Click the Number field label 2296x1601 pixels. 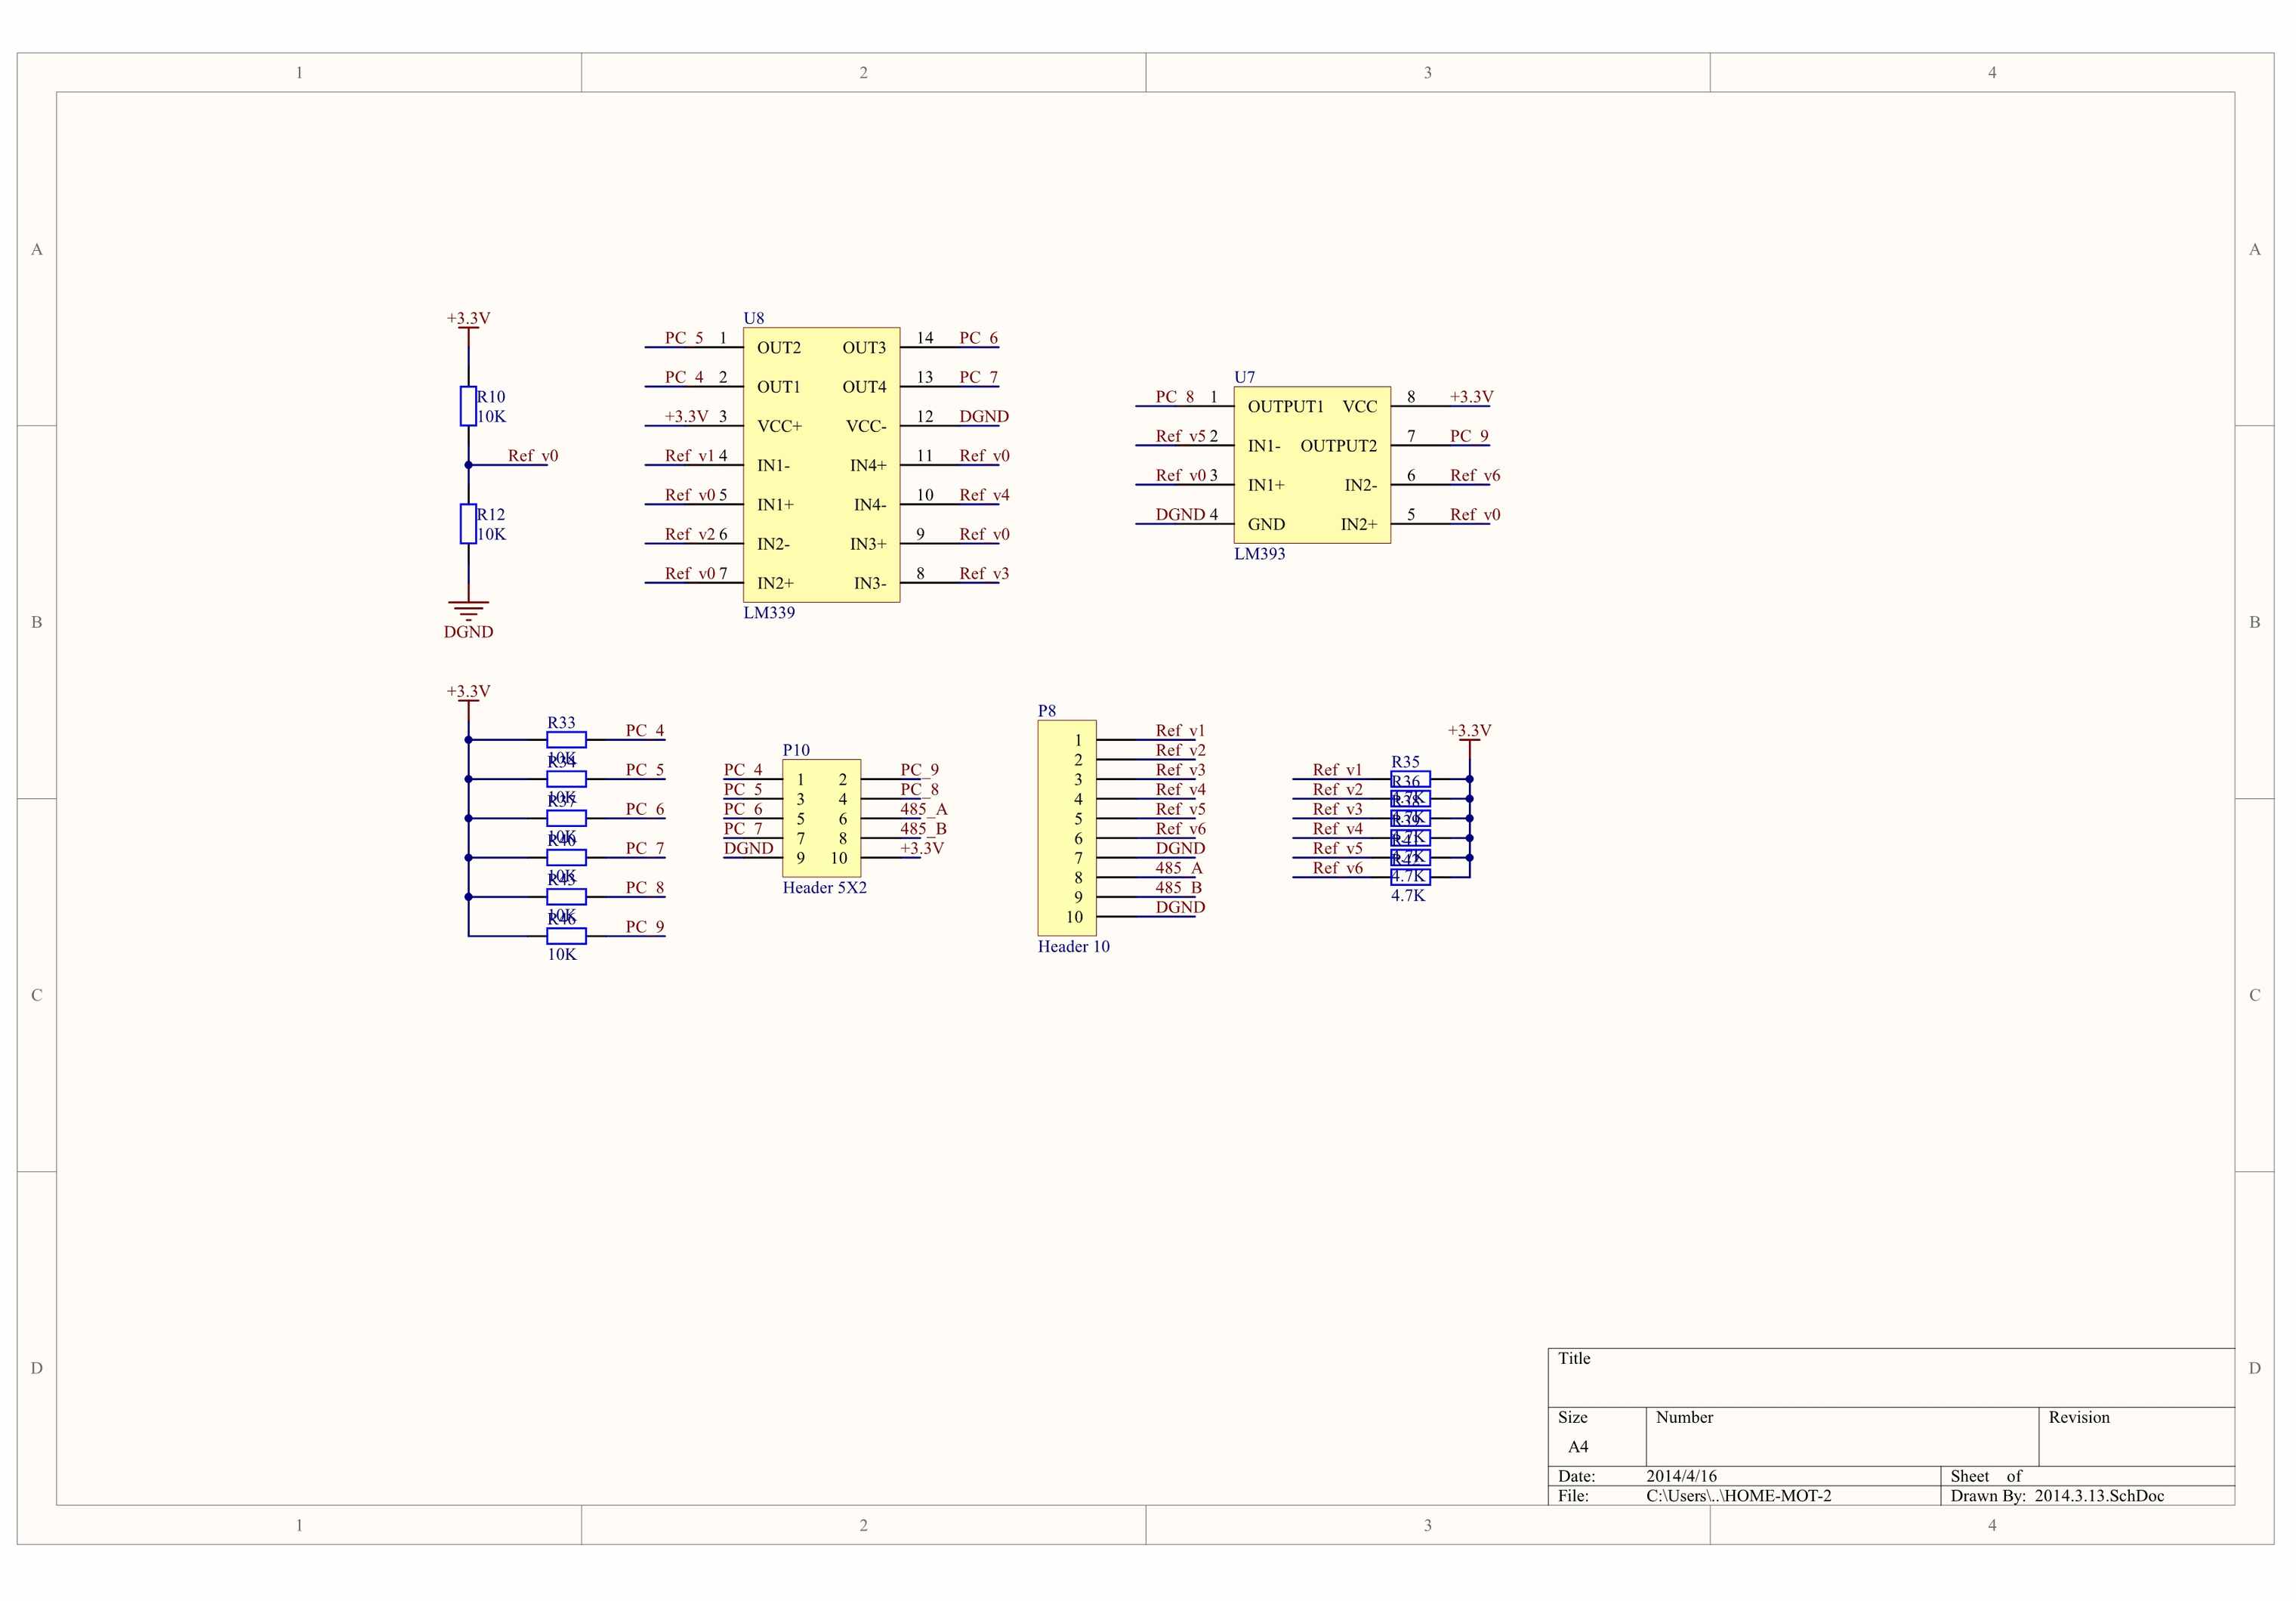pos(1684,1417)
